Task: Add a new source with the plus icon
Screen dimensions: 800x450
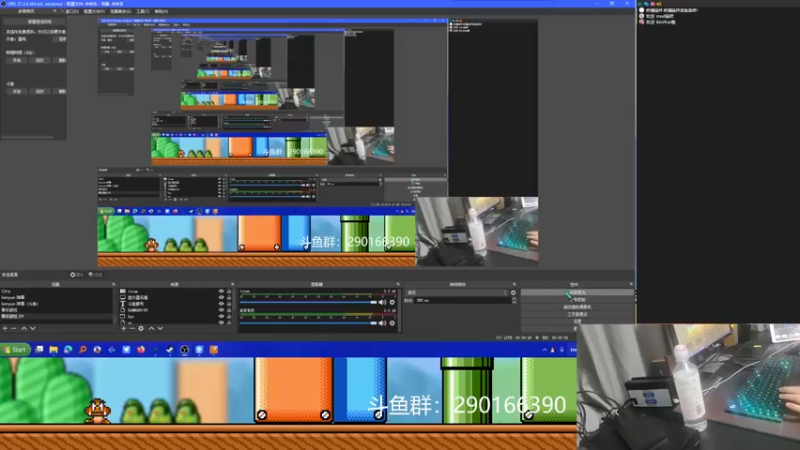Action: tap(123, 329)
